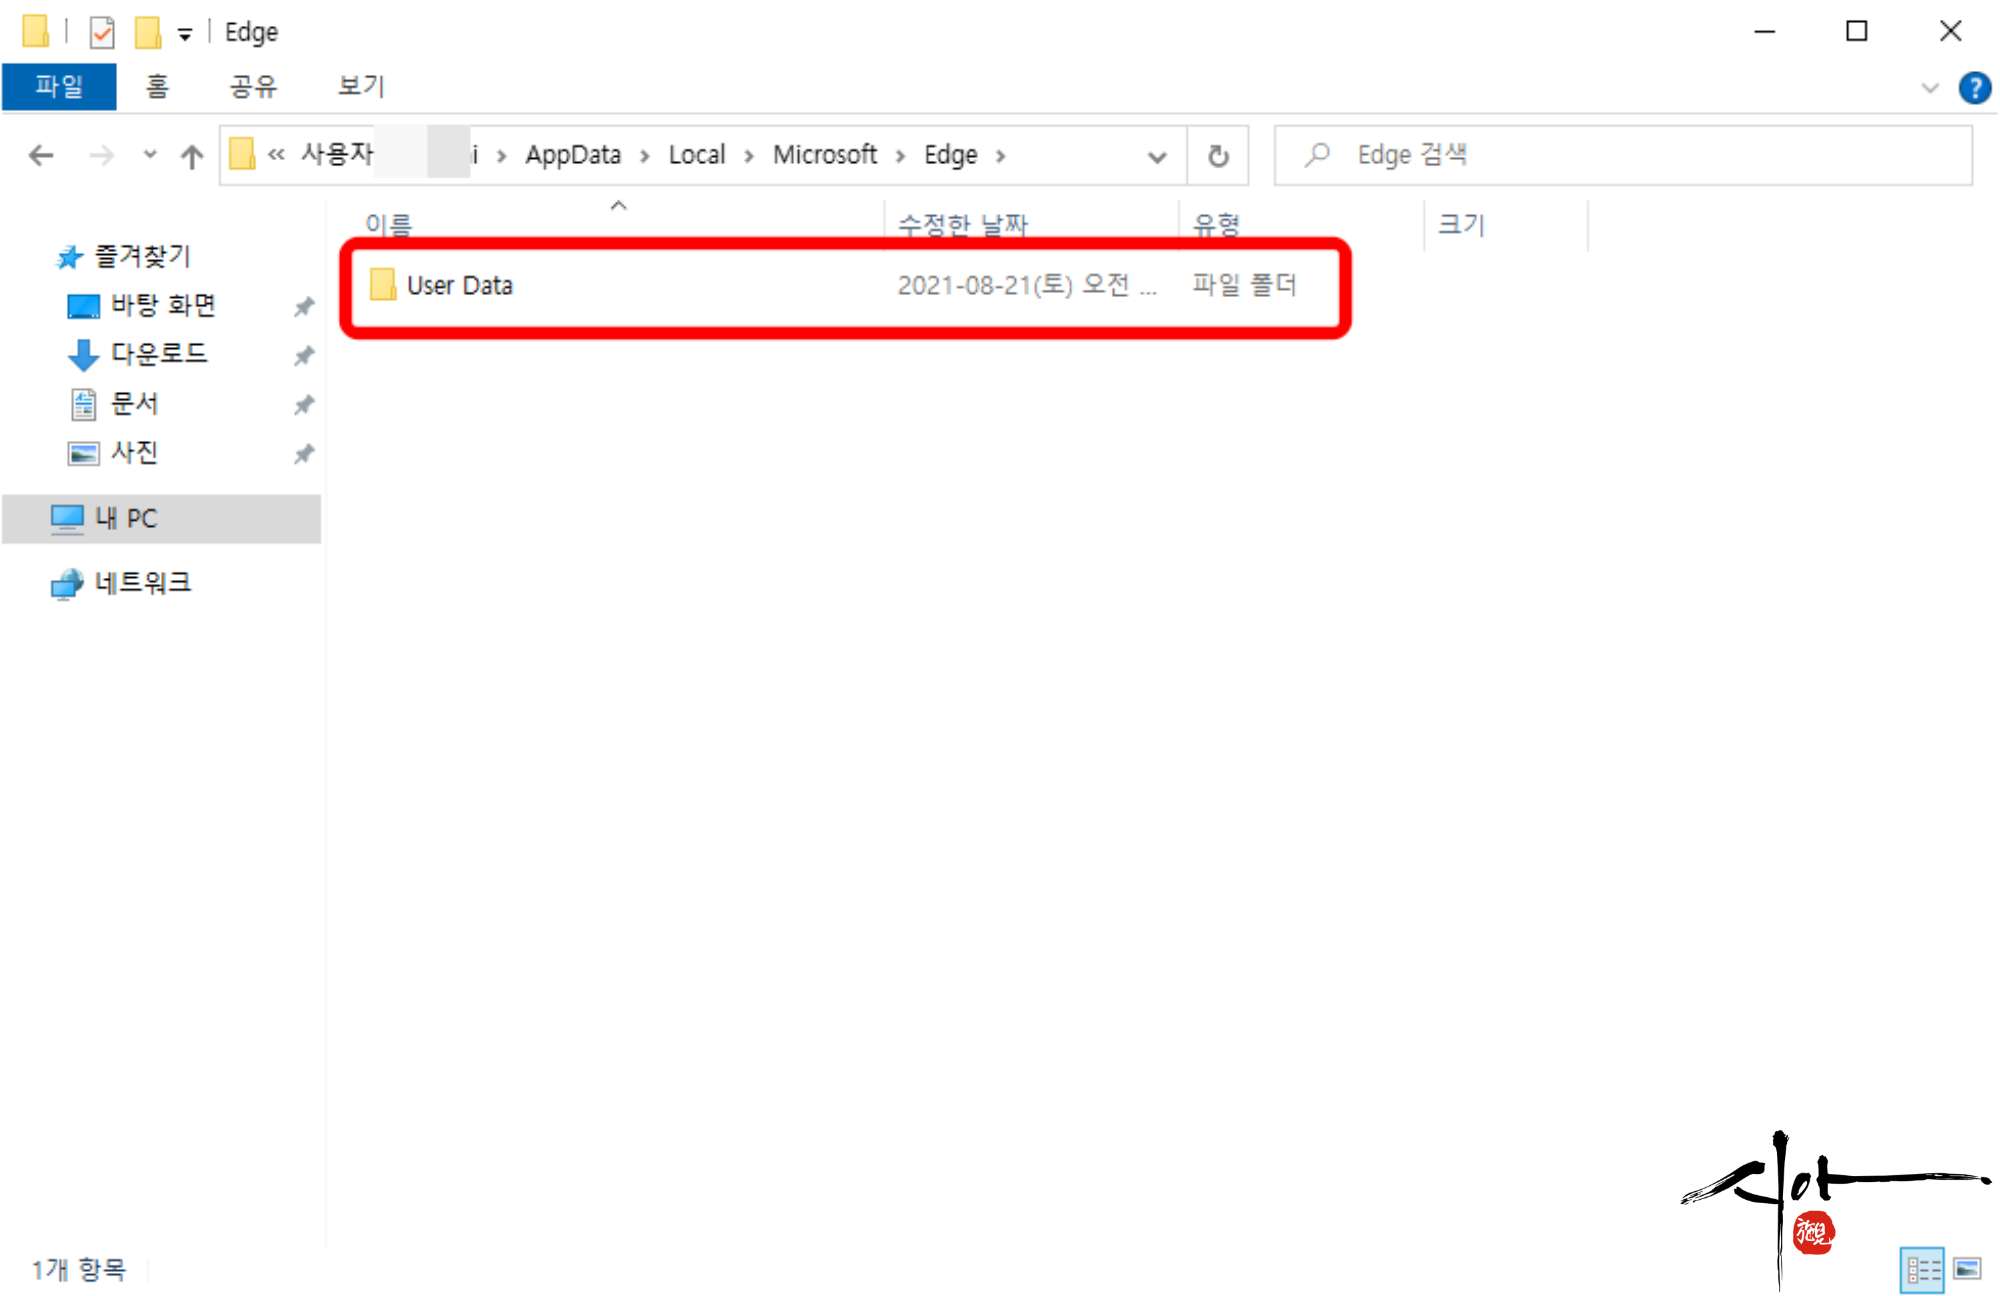Unpin 바탕 화면 using its pin icon
This screenshot has height=1296, width=2000.
click(304, 306)
